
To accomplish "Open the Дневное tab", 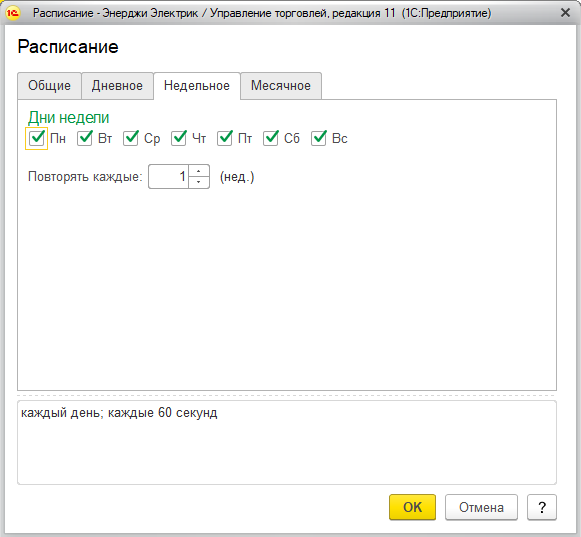I will coord(117,86).
